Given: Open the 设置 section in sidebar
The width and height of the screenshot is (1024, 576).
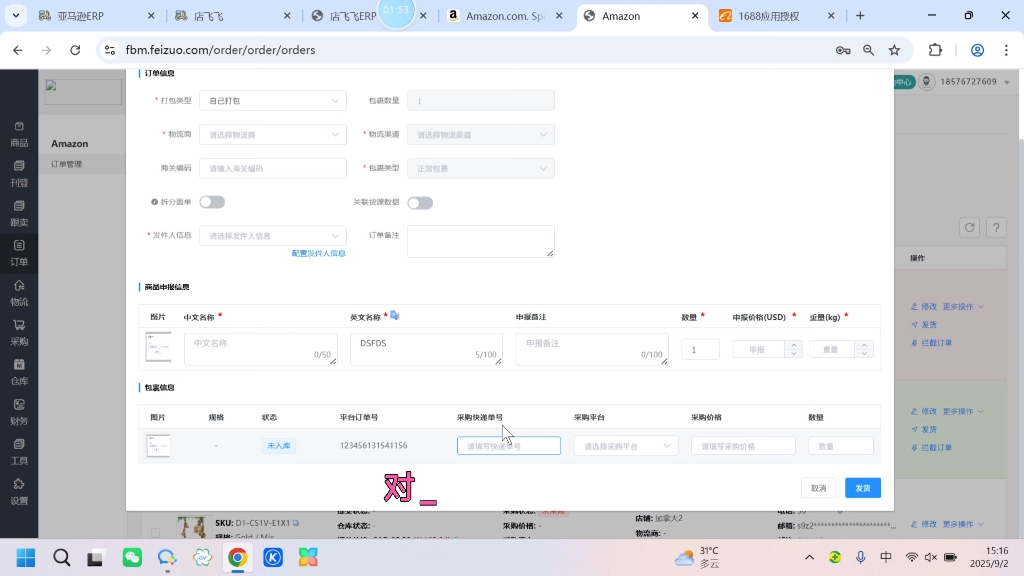Looking at the screenshot, I should tap(19, 492).
